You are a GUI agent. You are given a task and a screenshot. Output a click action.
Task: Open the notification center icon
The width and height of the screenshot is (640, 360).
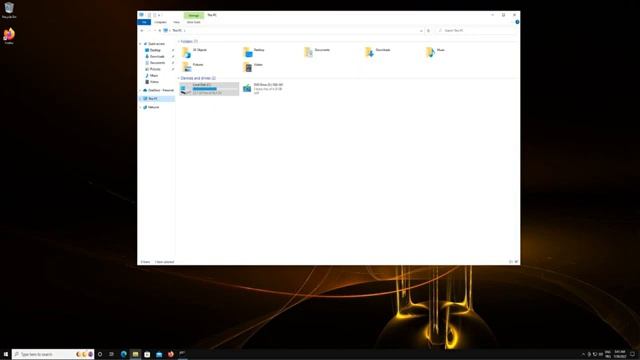632,354
